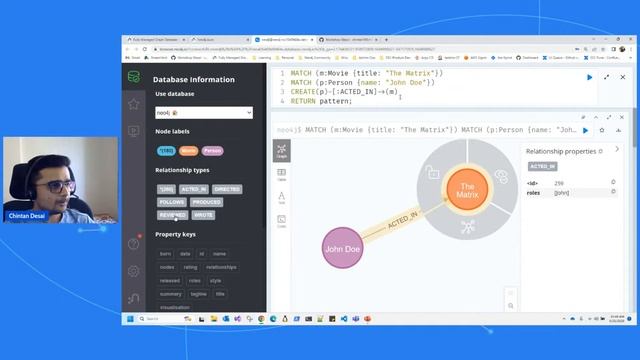Close the result frame
640x360 pixels.
coord(622,117)
